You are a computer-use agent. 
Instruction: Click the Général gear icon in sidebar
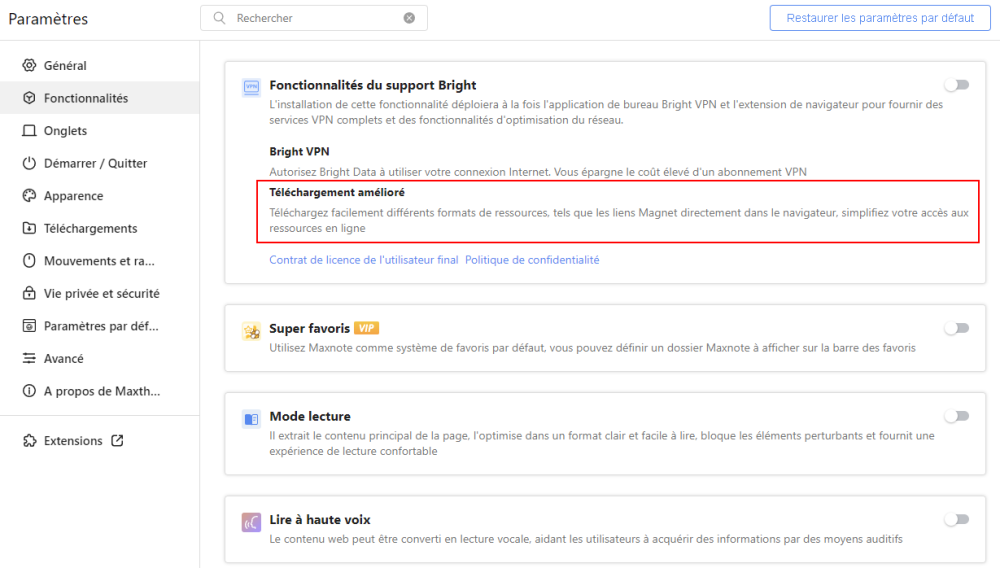click(29, 66)
